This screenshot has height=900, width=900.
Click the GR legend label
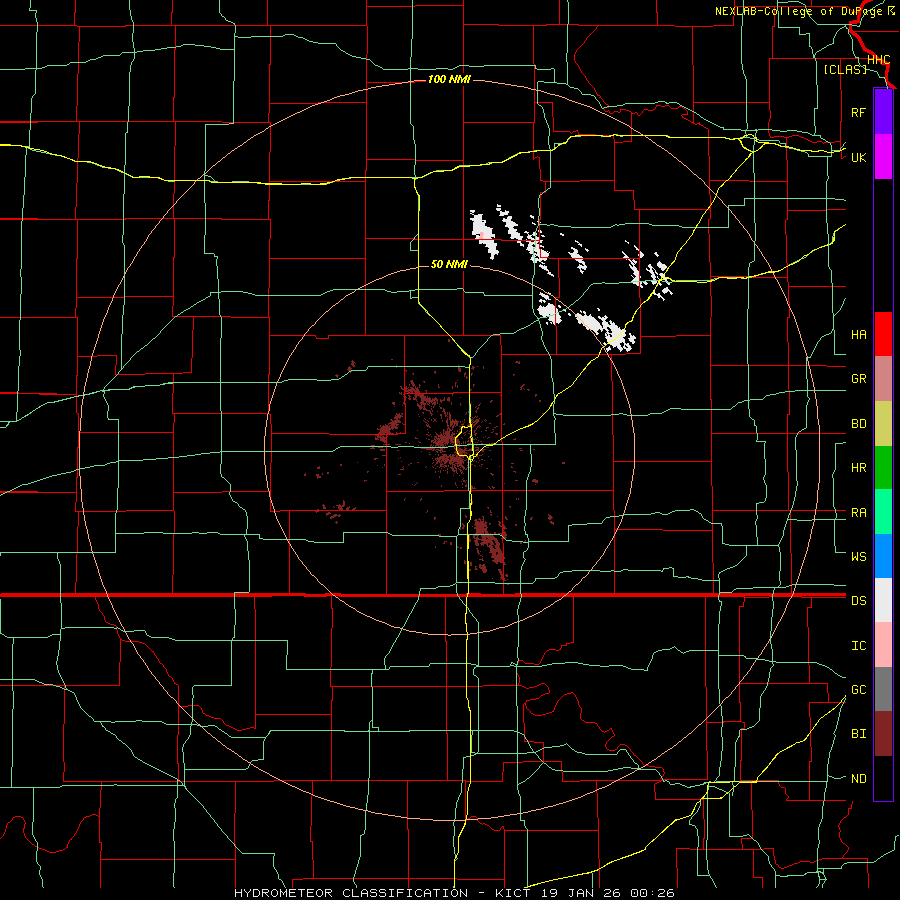click(x=858, y=379)
